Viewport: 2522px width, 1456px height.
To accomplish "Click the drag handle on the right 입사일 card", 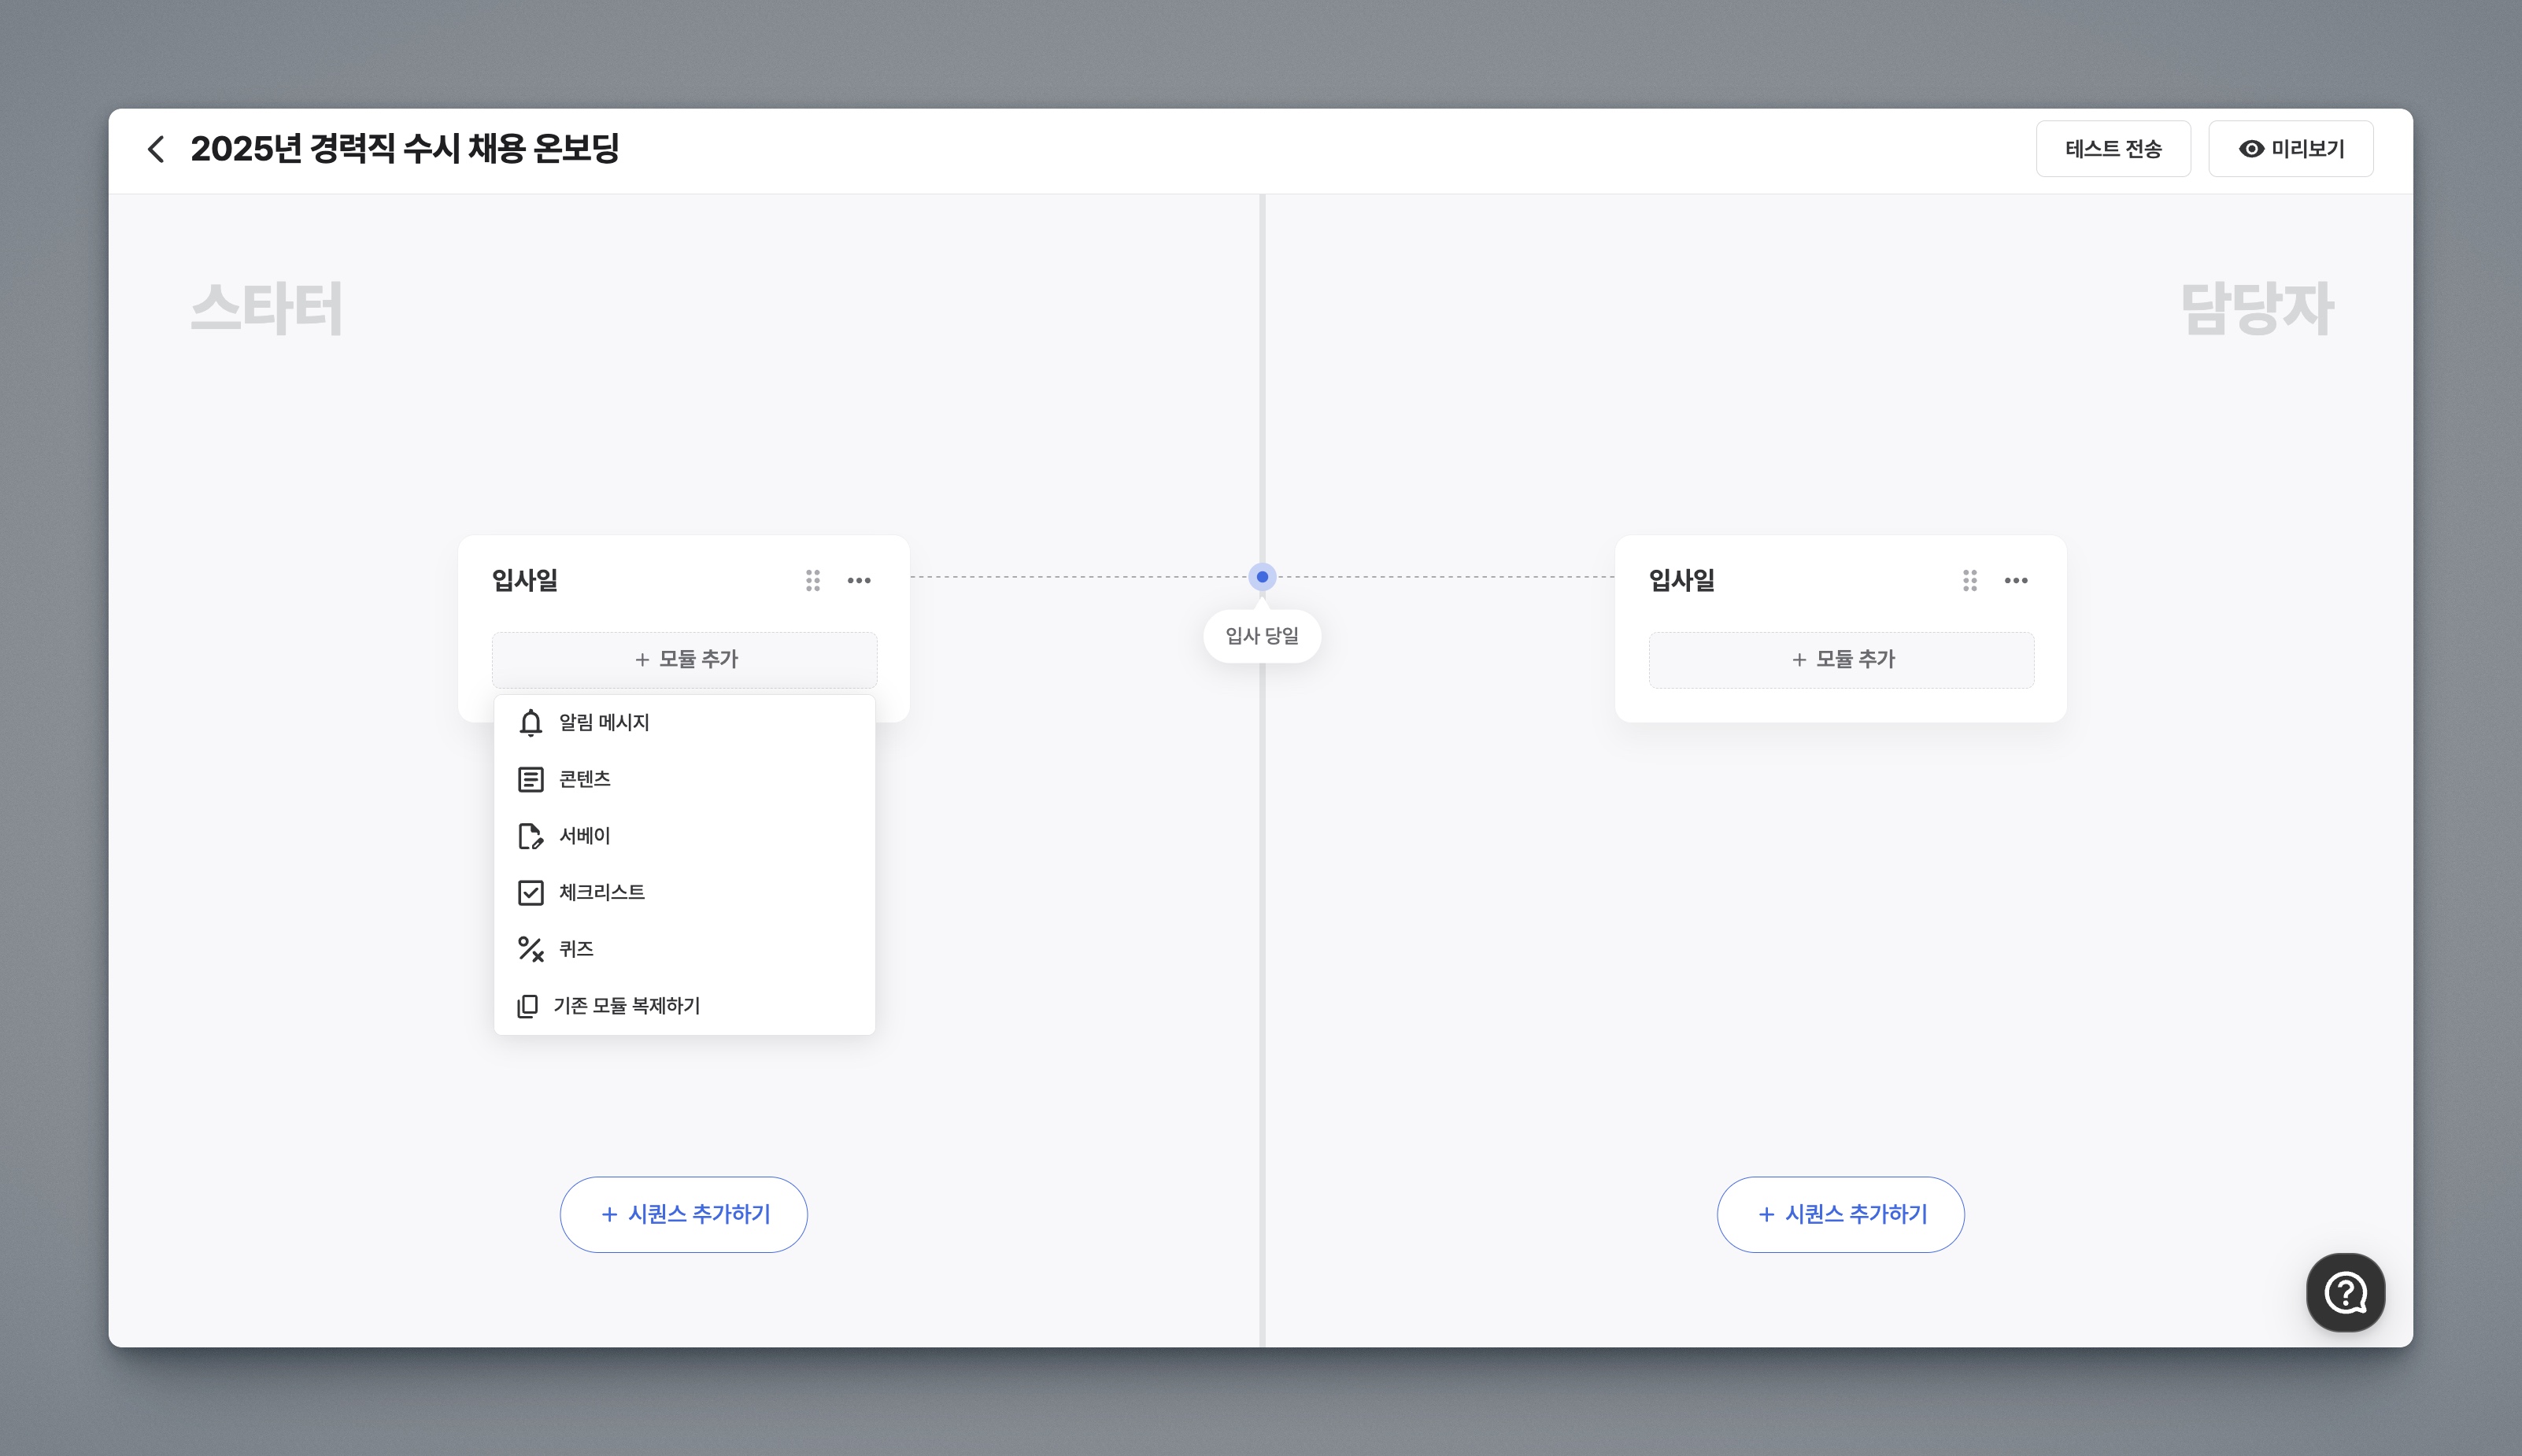I will pos(1969,580).
